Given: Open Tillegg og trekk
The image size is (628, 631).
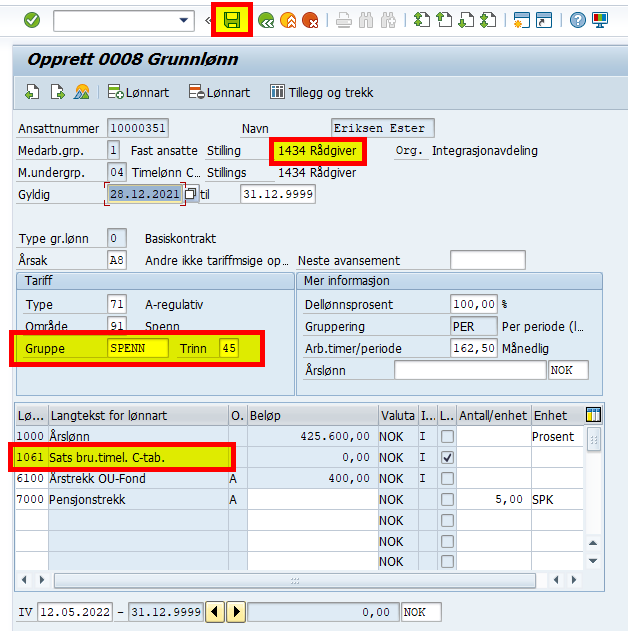Looking at the screenshot, I should tap(321, 92).
